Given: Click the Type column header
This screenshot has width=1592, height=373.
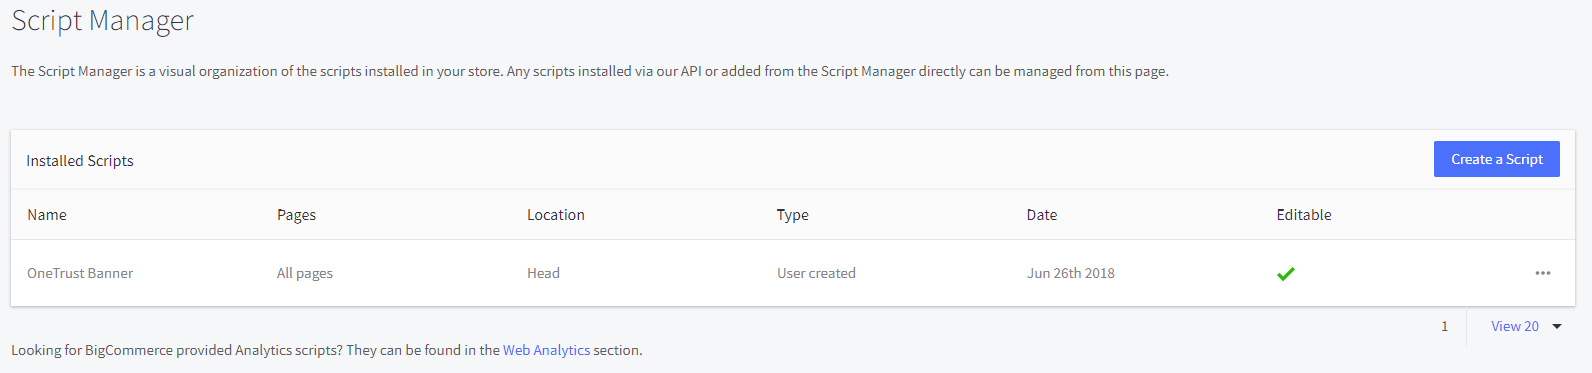Looking at the screenshot, I should [x=793, y=215].
